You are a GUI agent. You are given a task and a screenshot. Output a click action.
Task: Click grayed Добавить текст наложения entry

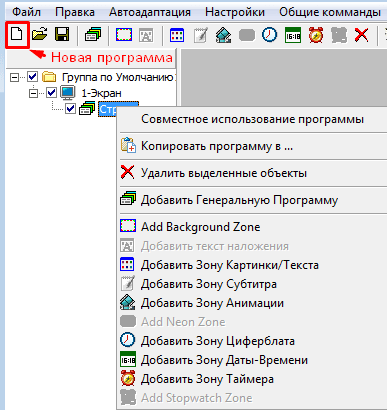click(x=253, y=246)
